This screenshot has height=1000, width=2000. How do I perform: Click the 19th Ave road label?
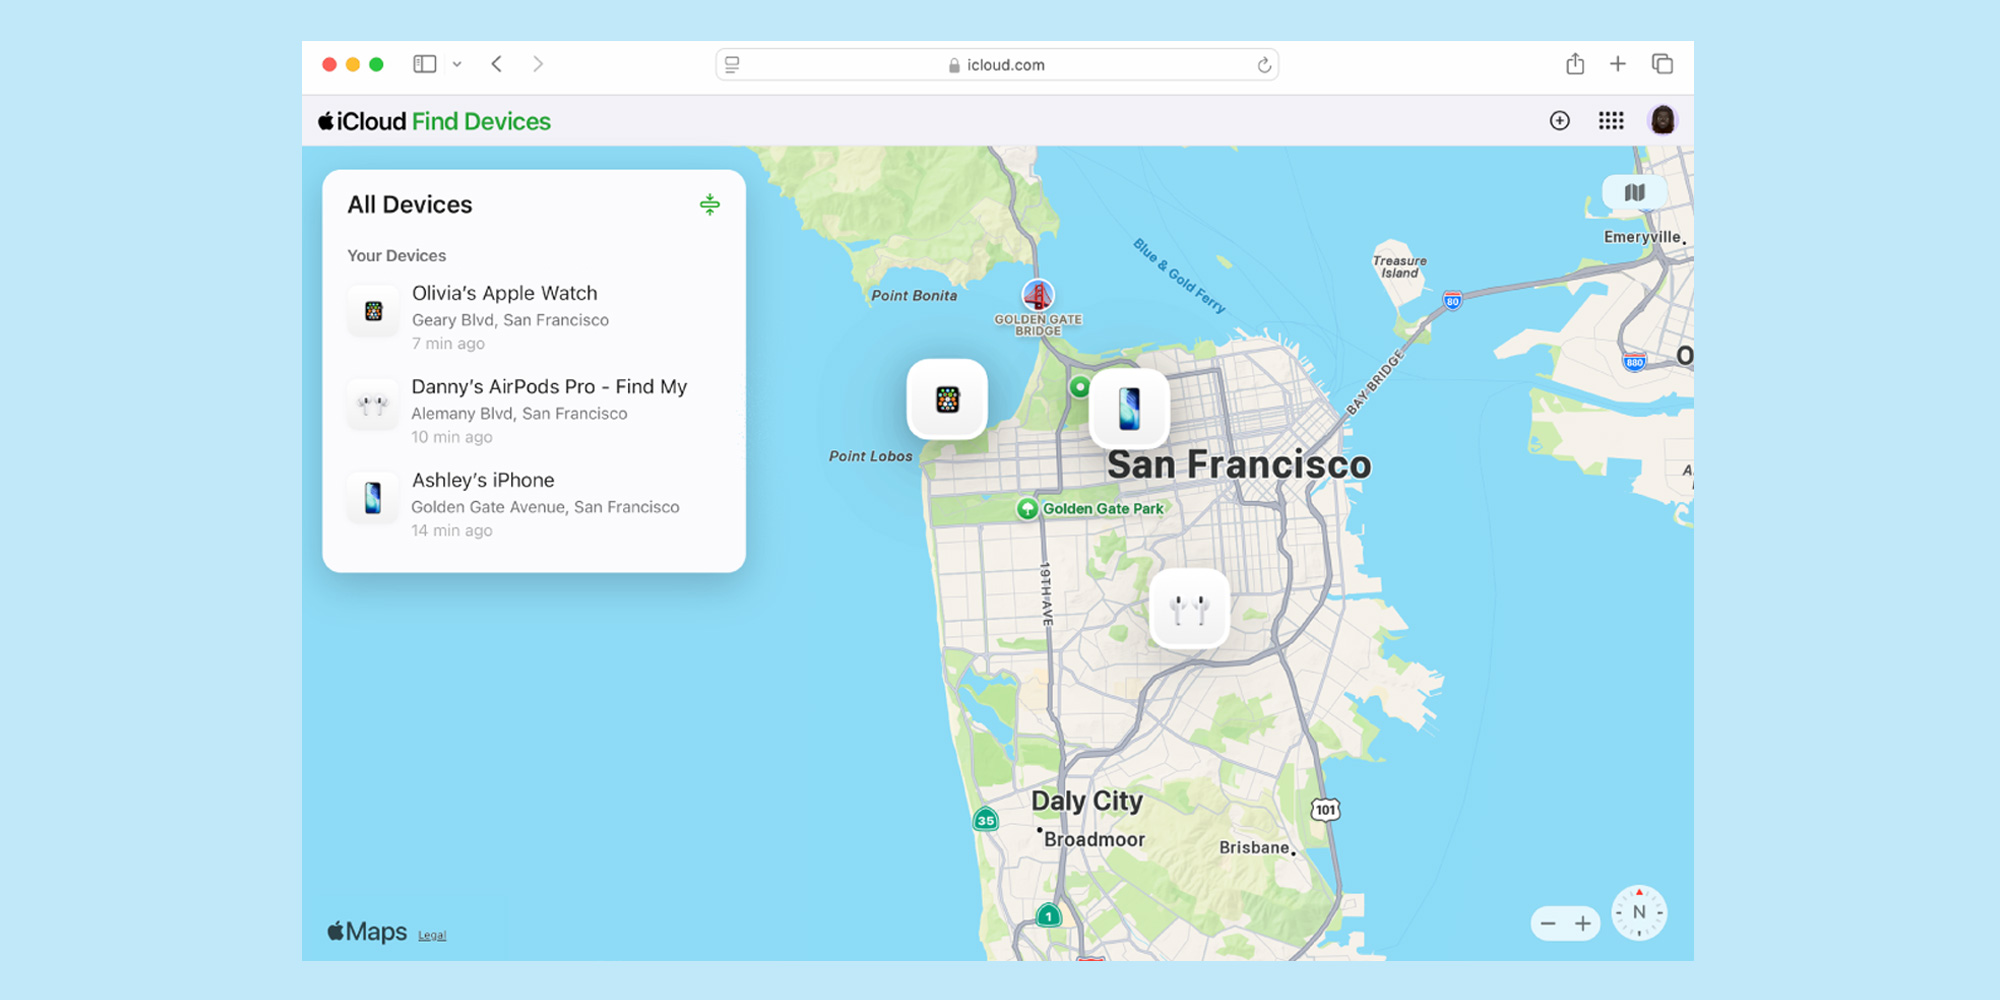(x=1046, y=594)
